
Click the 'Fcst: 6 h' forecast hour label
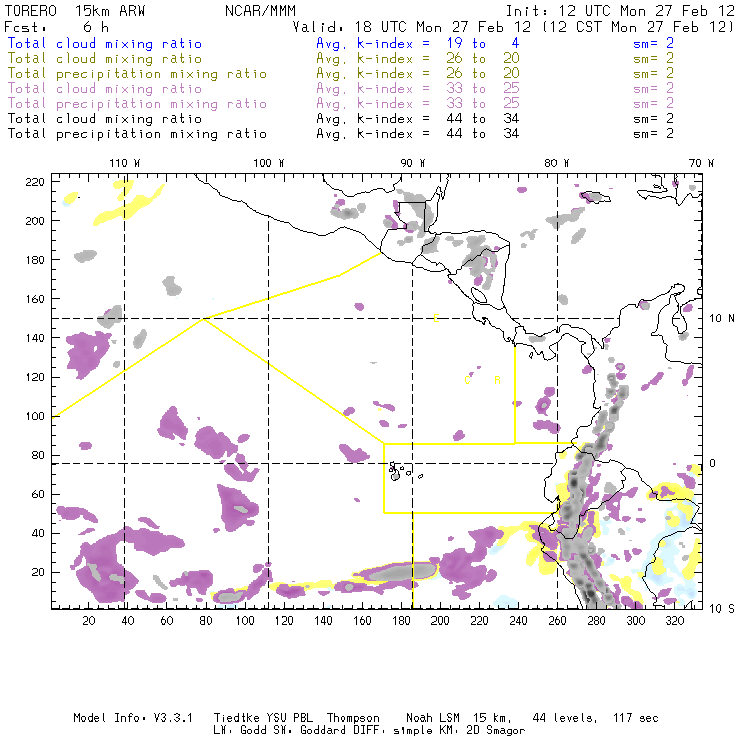tap(56, 27)
